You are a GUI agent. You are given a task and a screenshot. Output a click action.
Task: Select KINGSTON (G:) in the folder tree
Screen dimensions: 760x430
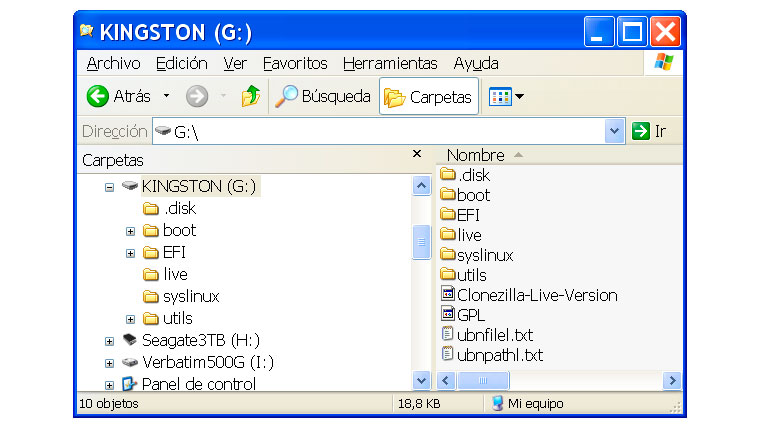199,186
